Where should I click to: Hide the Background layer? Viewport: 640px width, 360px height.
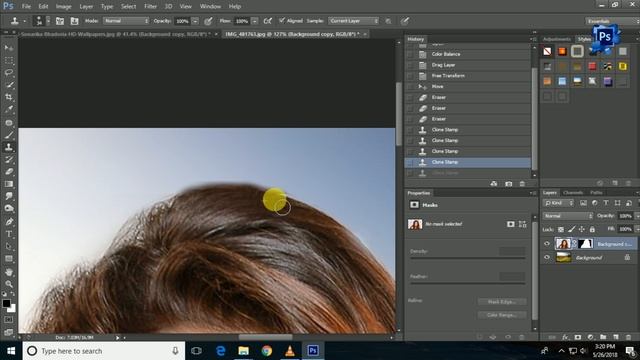click(x=547, y=258)
